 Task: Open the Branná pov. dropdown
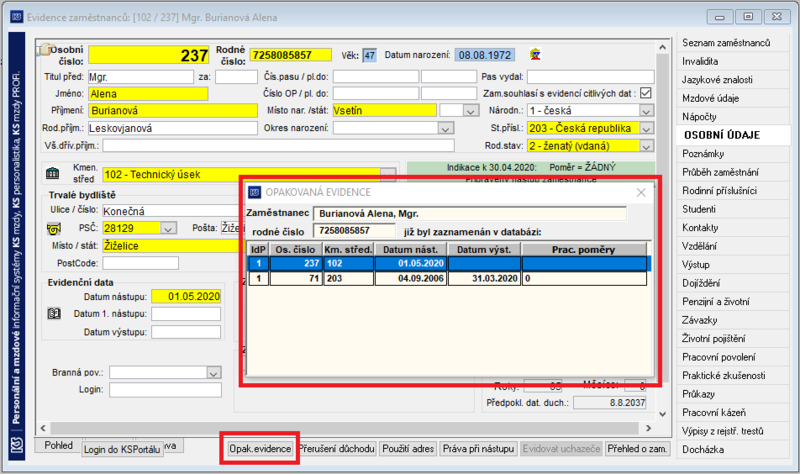[x=214, y=373]
